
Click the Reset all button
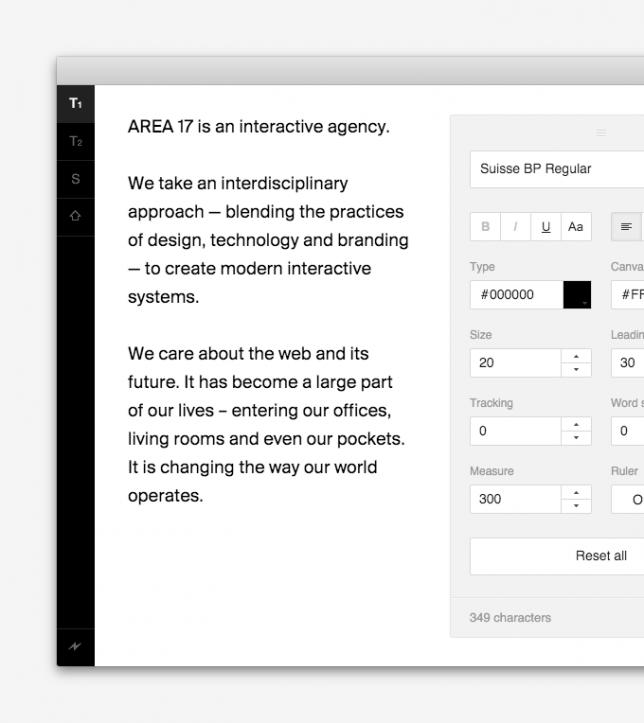coord(557,556)
